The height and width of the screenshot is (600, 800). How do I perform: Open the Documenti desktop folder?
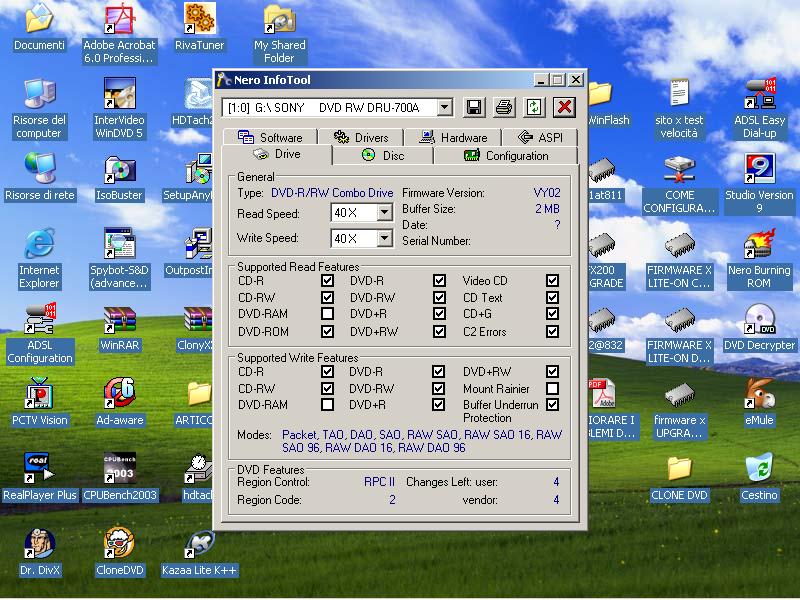[39, 28]
